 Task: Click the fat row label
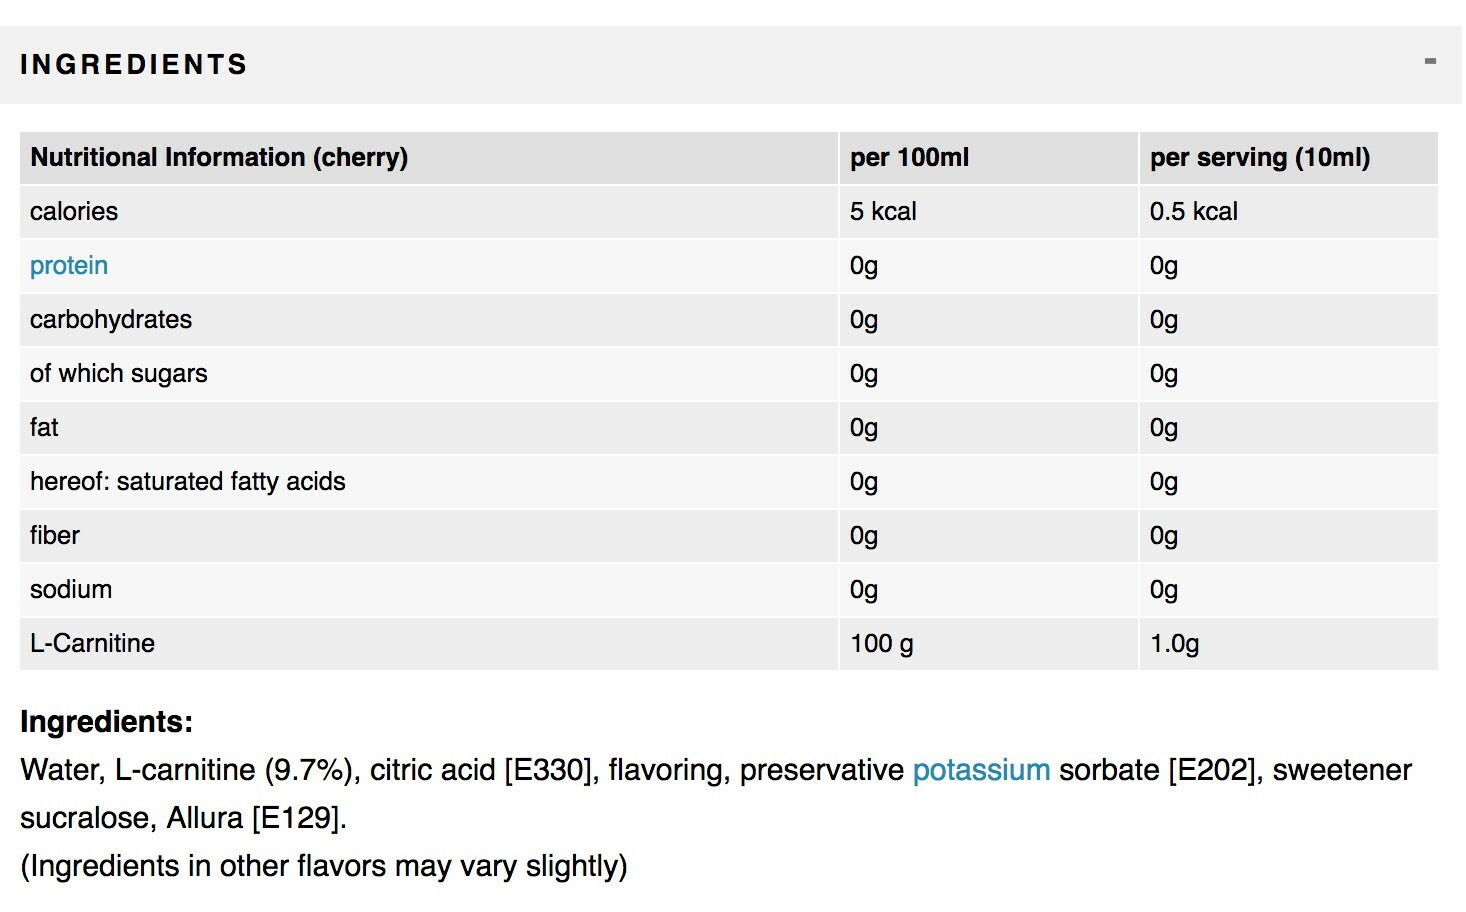click(44, 428)
